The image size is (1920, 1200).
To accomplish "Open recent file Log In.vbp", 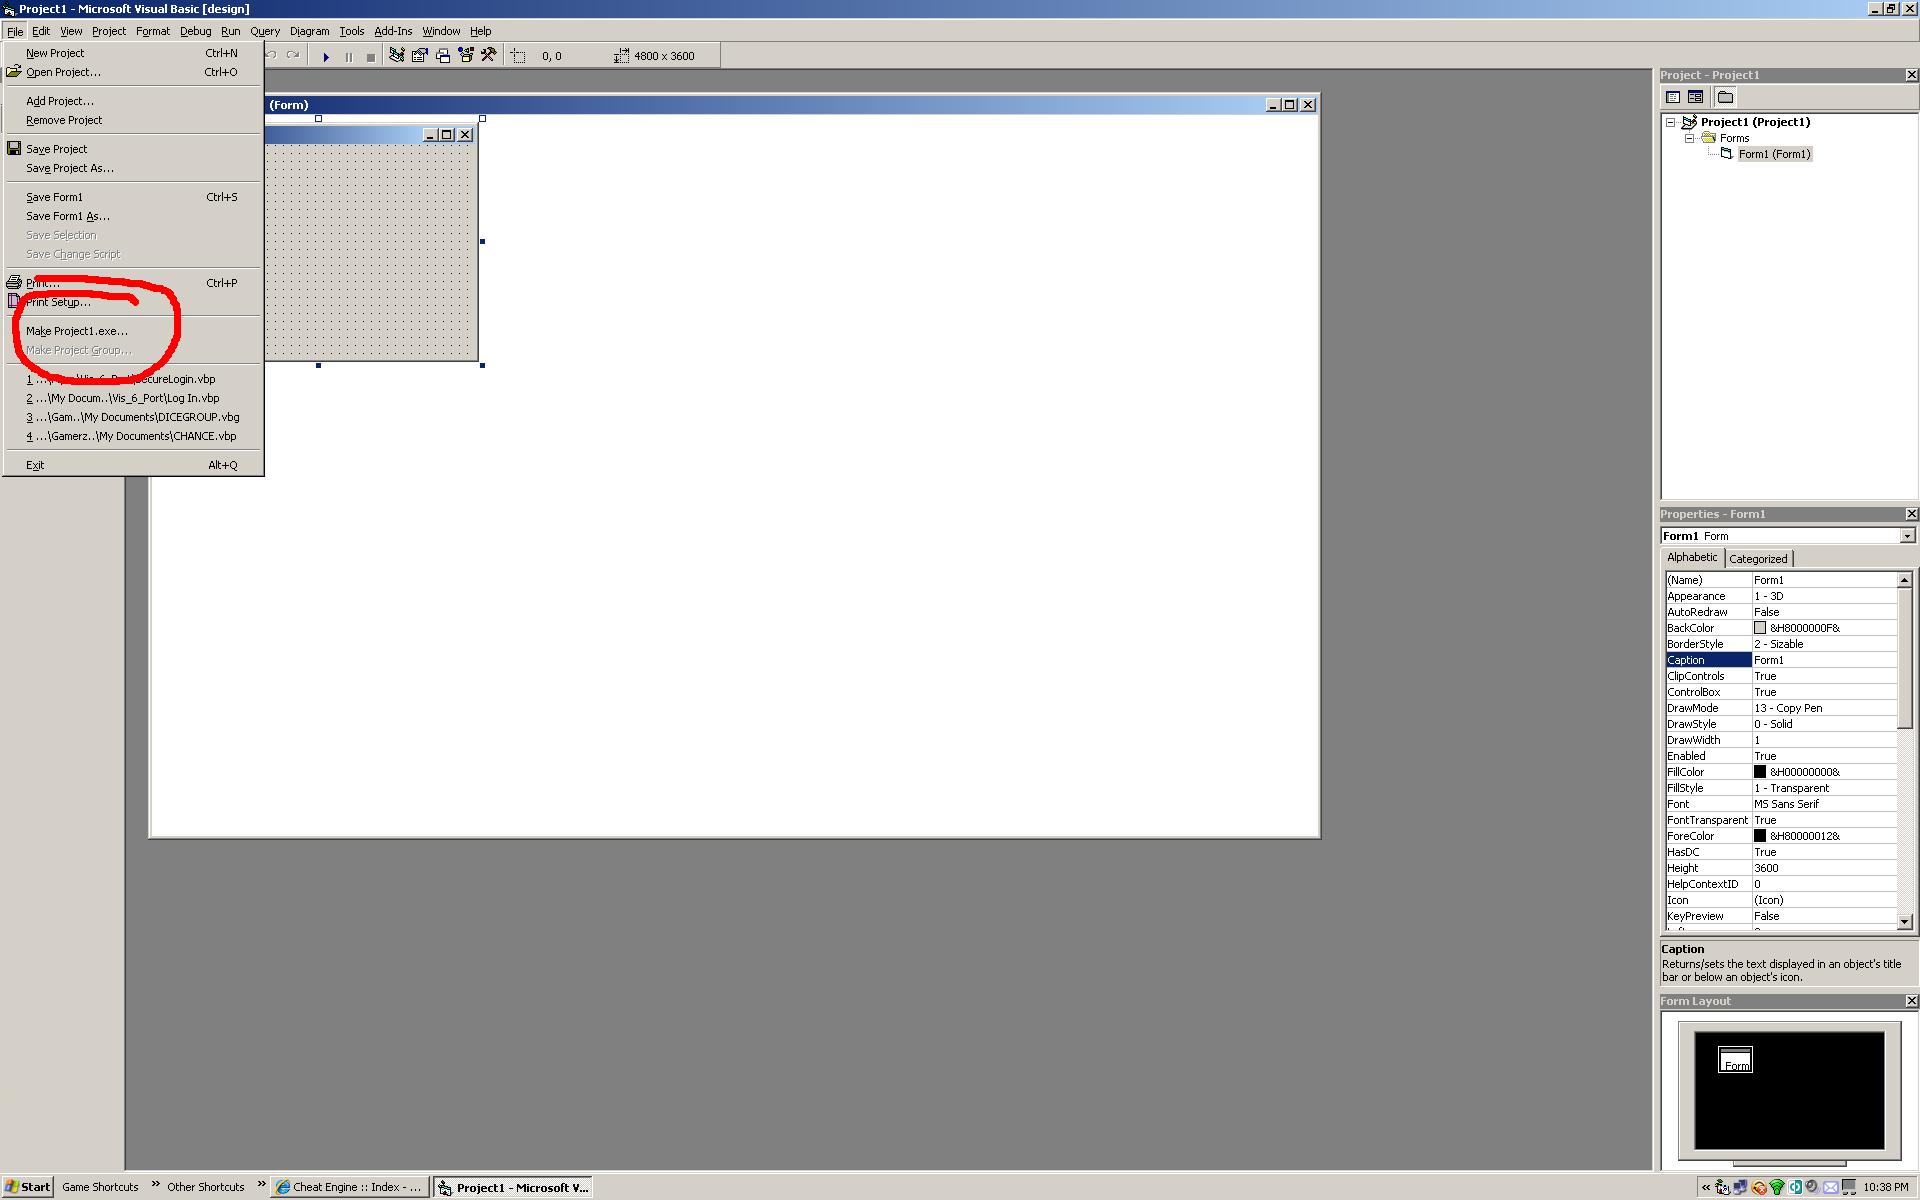I will pyautogui.click(x=132, y=398).
